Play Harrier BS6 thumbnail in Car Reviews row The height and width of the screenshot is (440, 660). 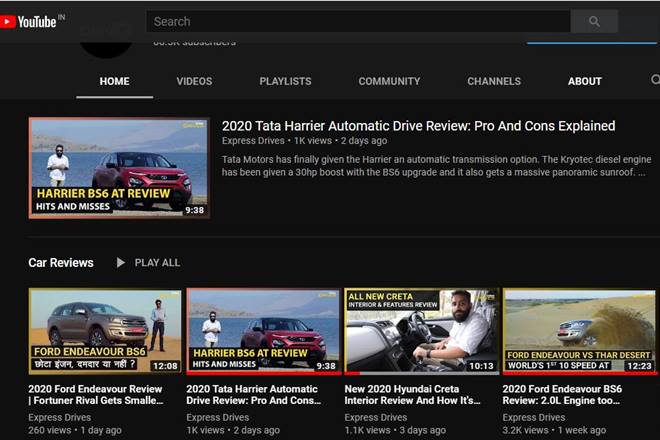[263, 331]
